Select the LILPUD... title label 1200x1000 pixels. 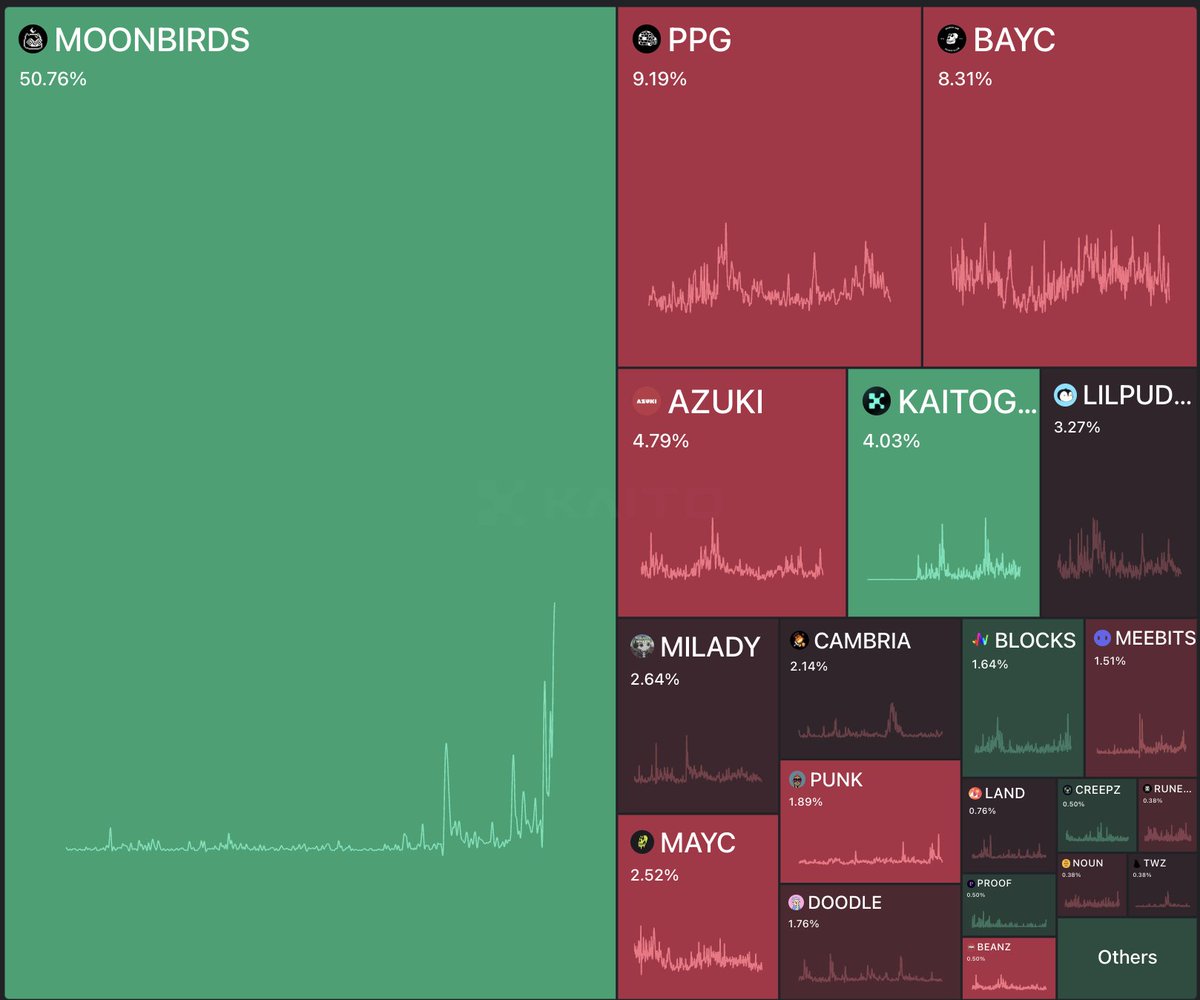[1138, 395]
